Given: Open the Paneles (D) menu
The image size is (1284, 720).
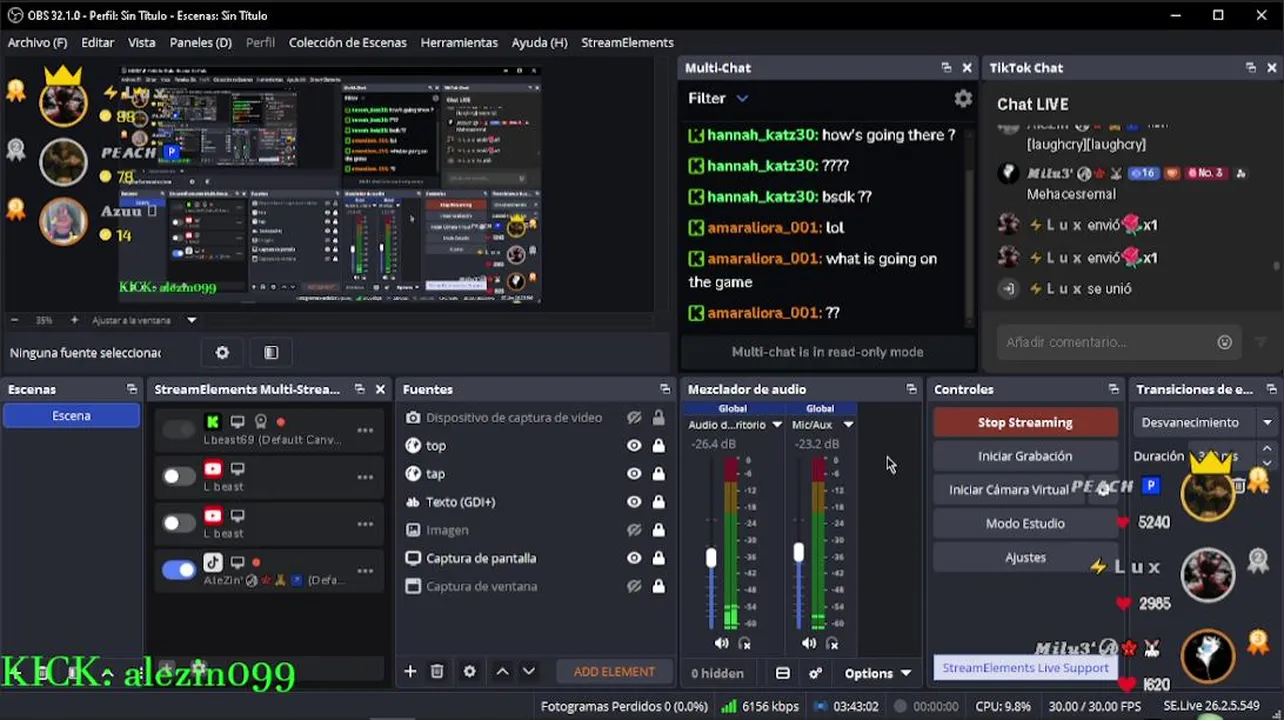Looking at the screenshot, I should [200, 42].
